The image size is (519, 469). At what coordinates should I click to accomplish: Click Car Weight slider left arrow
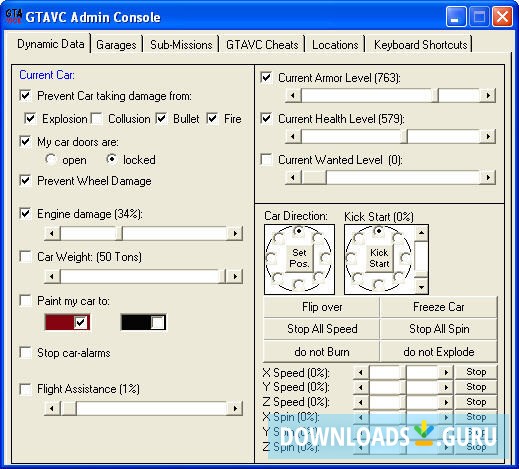coord(52,276)
